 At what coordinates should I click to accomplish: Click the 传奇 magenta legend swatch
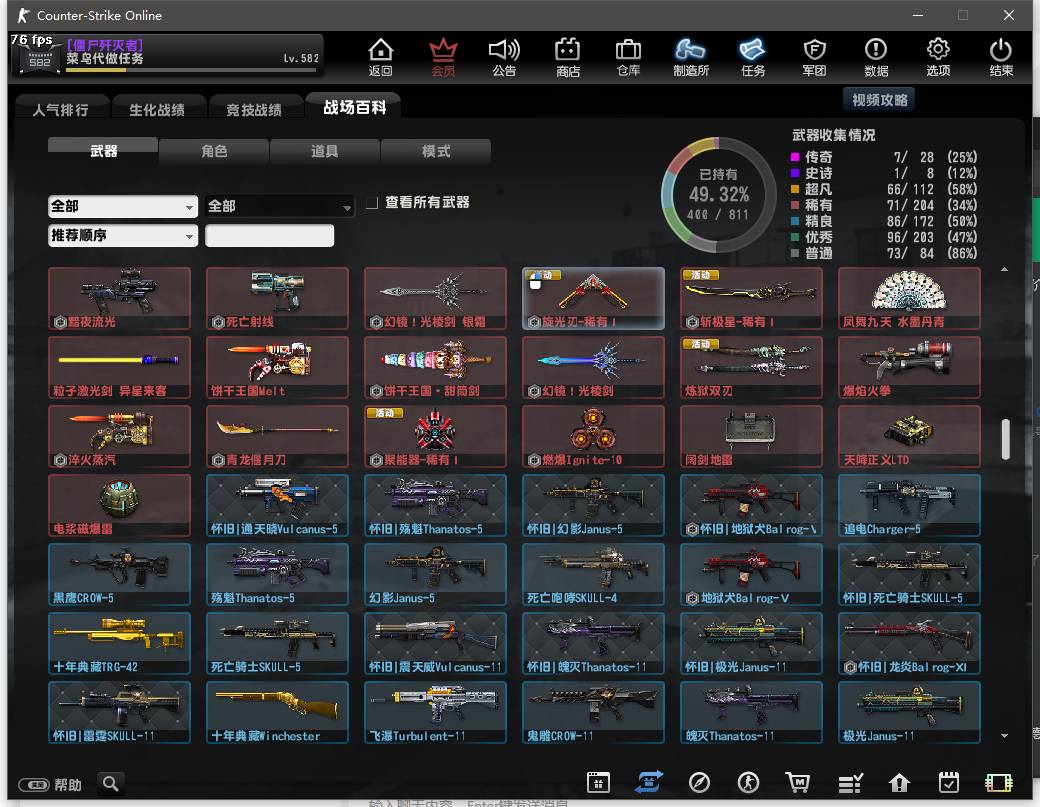coord(795,157)
